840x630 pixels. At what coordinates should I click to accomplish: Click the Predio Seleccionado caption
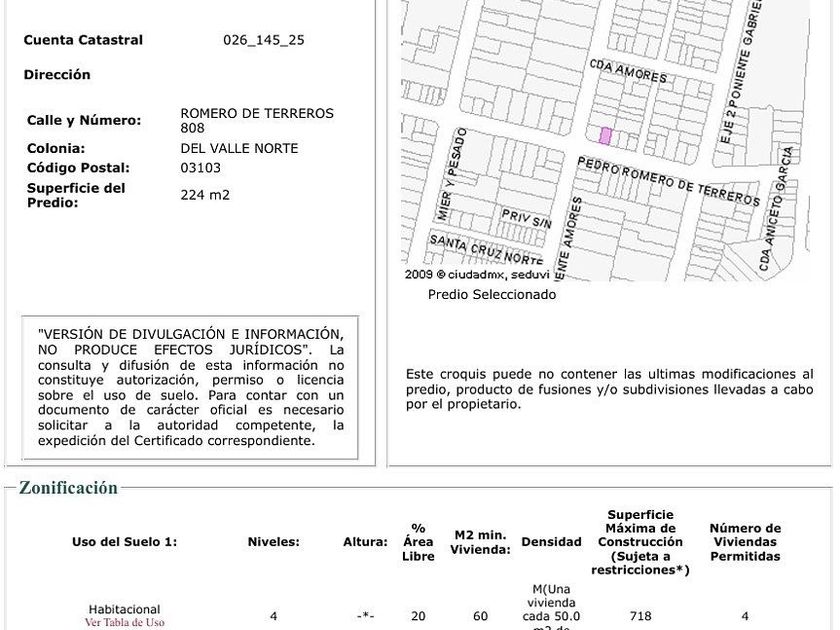pyautogui.click(x=492, y=295)
